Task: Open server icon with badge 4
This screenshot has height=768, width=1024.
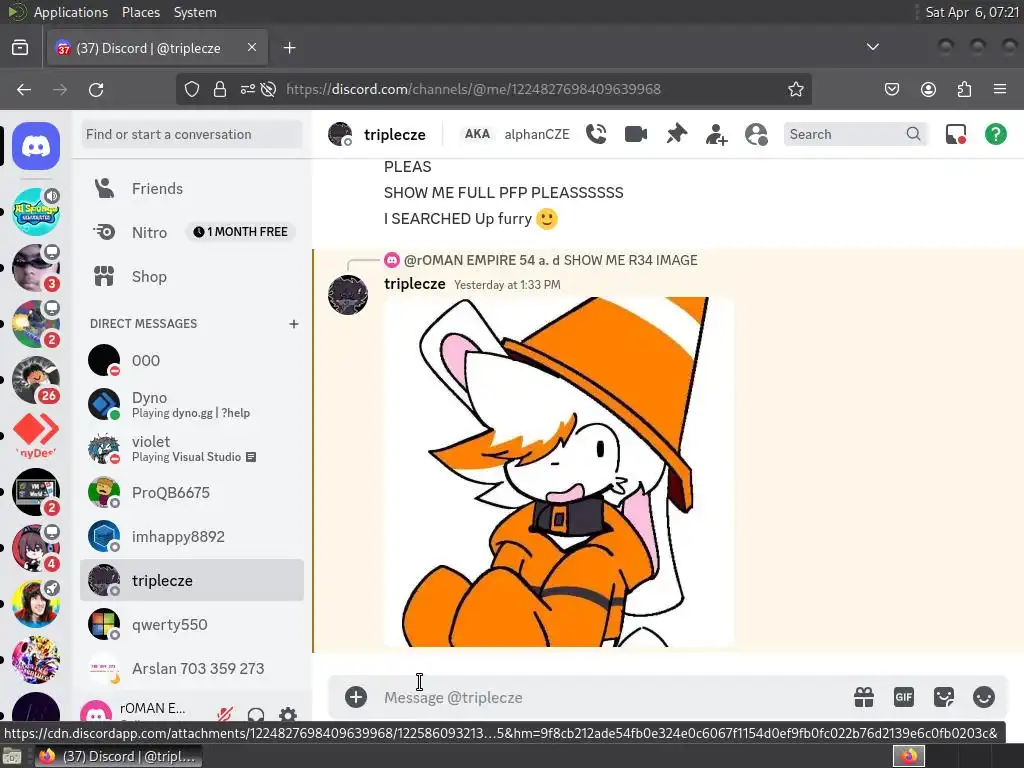Action: click(x=36, y=547)
